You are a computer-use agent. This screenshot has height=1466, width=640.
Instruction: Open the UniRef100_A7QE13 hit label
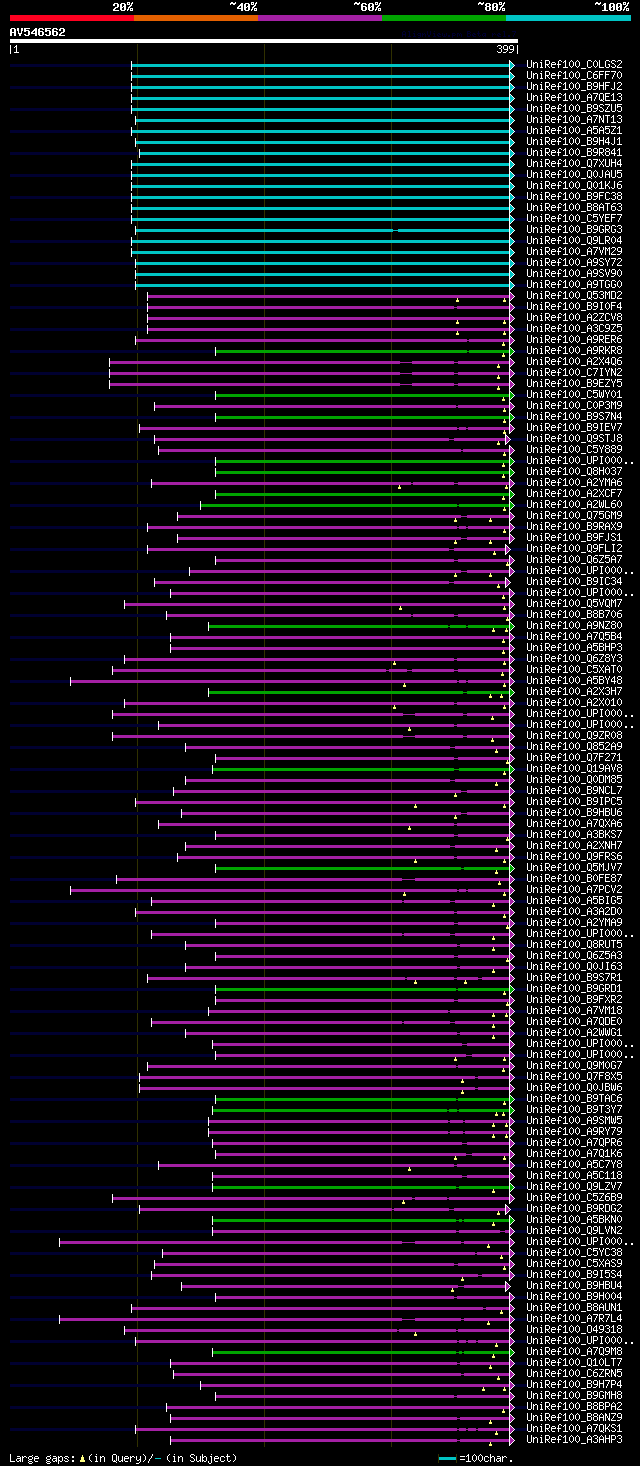573,98
